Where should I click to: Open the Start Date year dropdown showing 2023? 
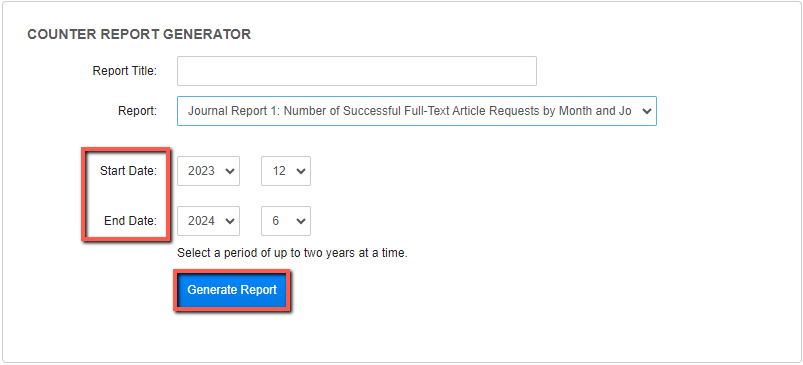tap(208, 171)
